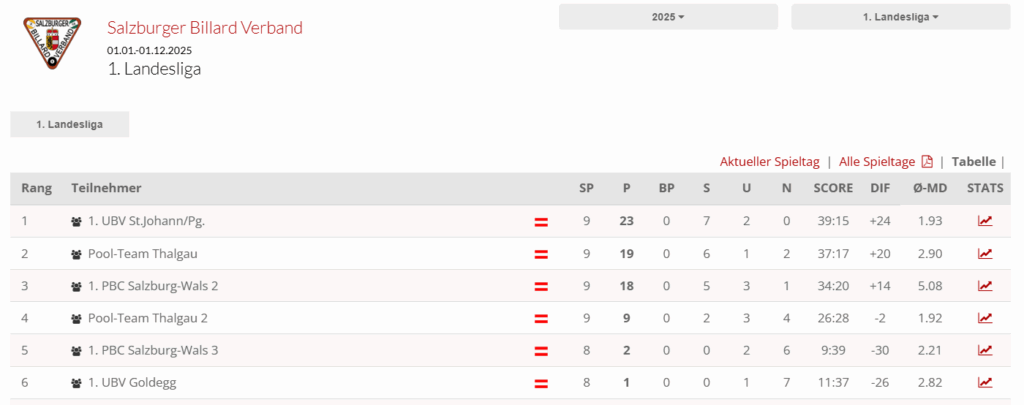Click the team icon beside Pool-Team Thalgau

[76, 254]
